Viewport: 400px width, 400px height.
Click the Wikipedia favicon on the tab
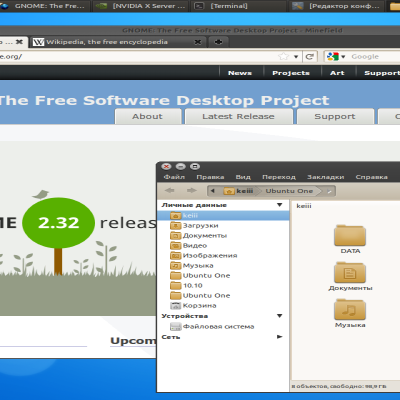coord(38,42)
